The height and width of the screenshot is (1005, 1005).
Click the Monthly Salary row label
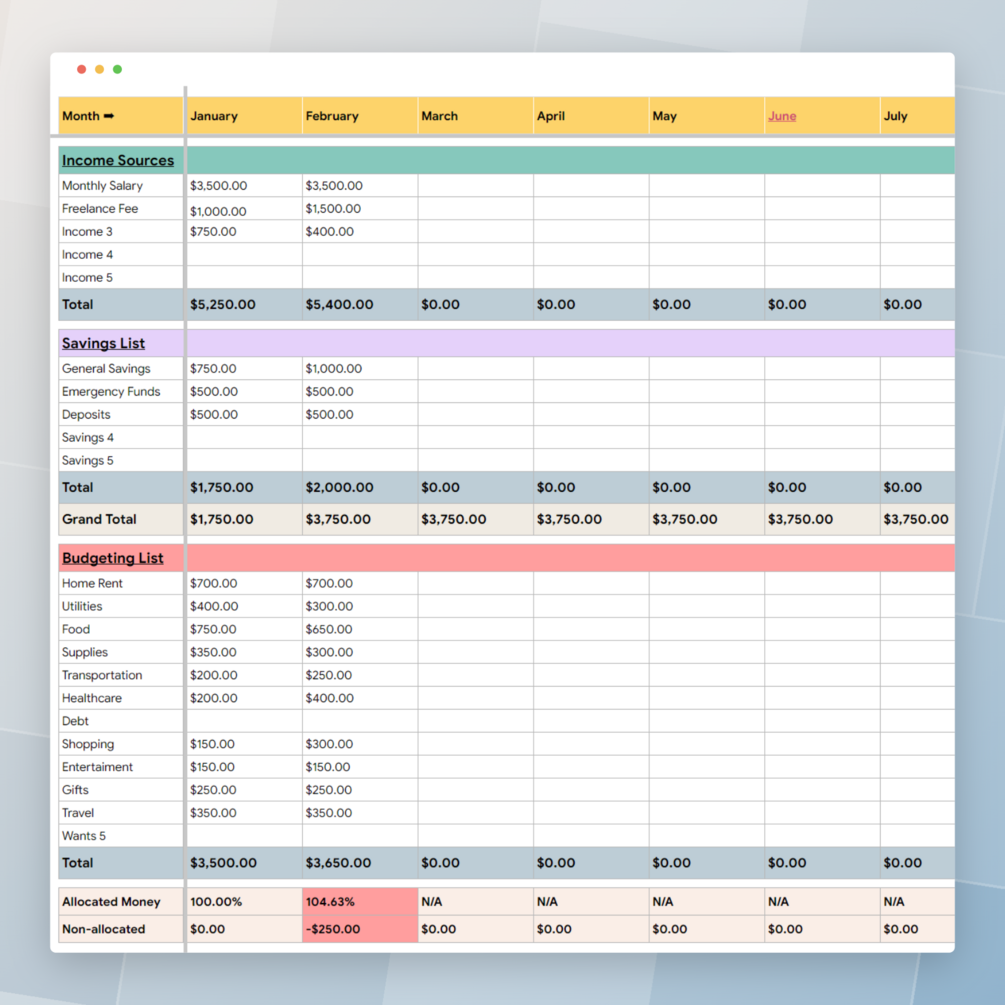[x=102, y=186]
